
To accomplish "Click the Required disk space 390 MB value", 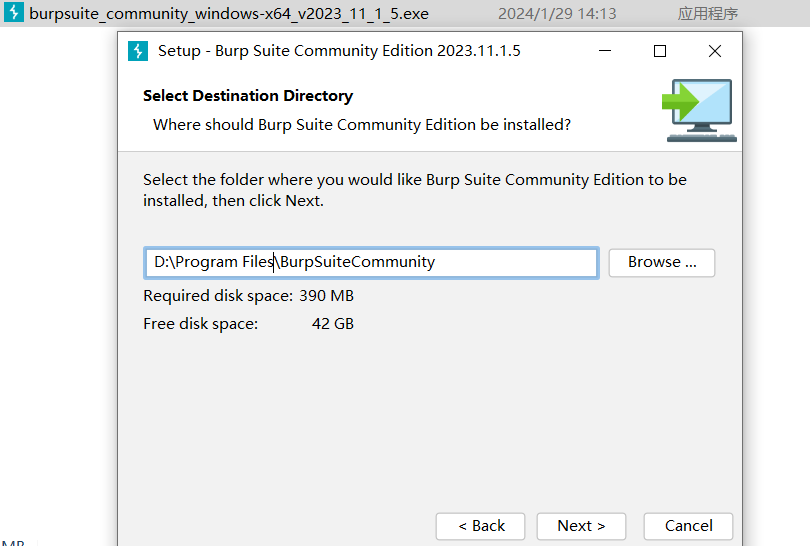I will [x=326, y=295].
